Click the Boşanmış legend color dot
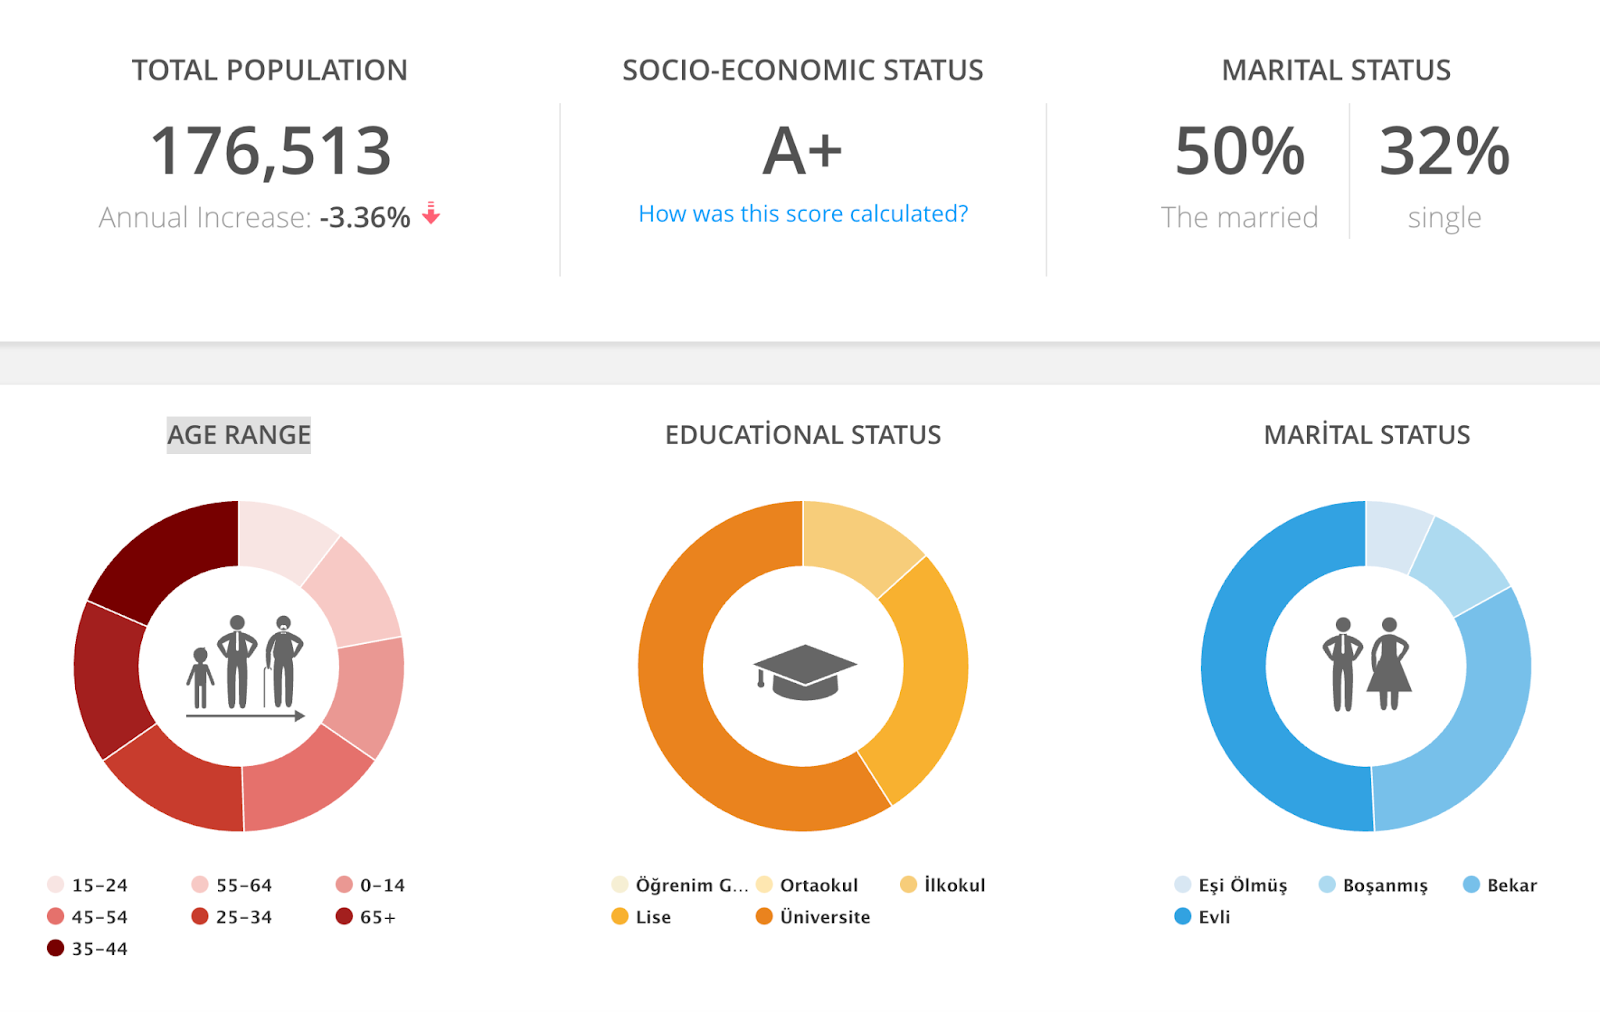 click(x=1327, y=884)
